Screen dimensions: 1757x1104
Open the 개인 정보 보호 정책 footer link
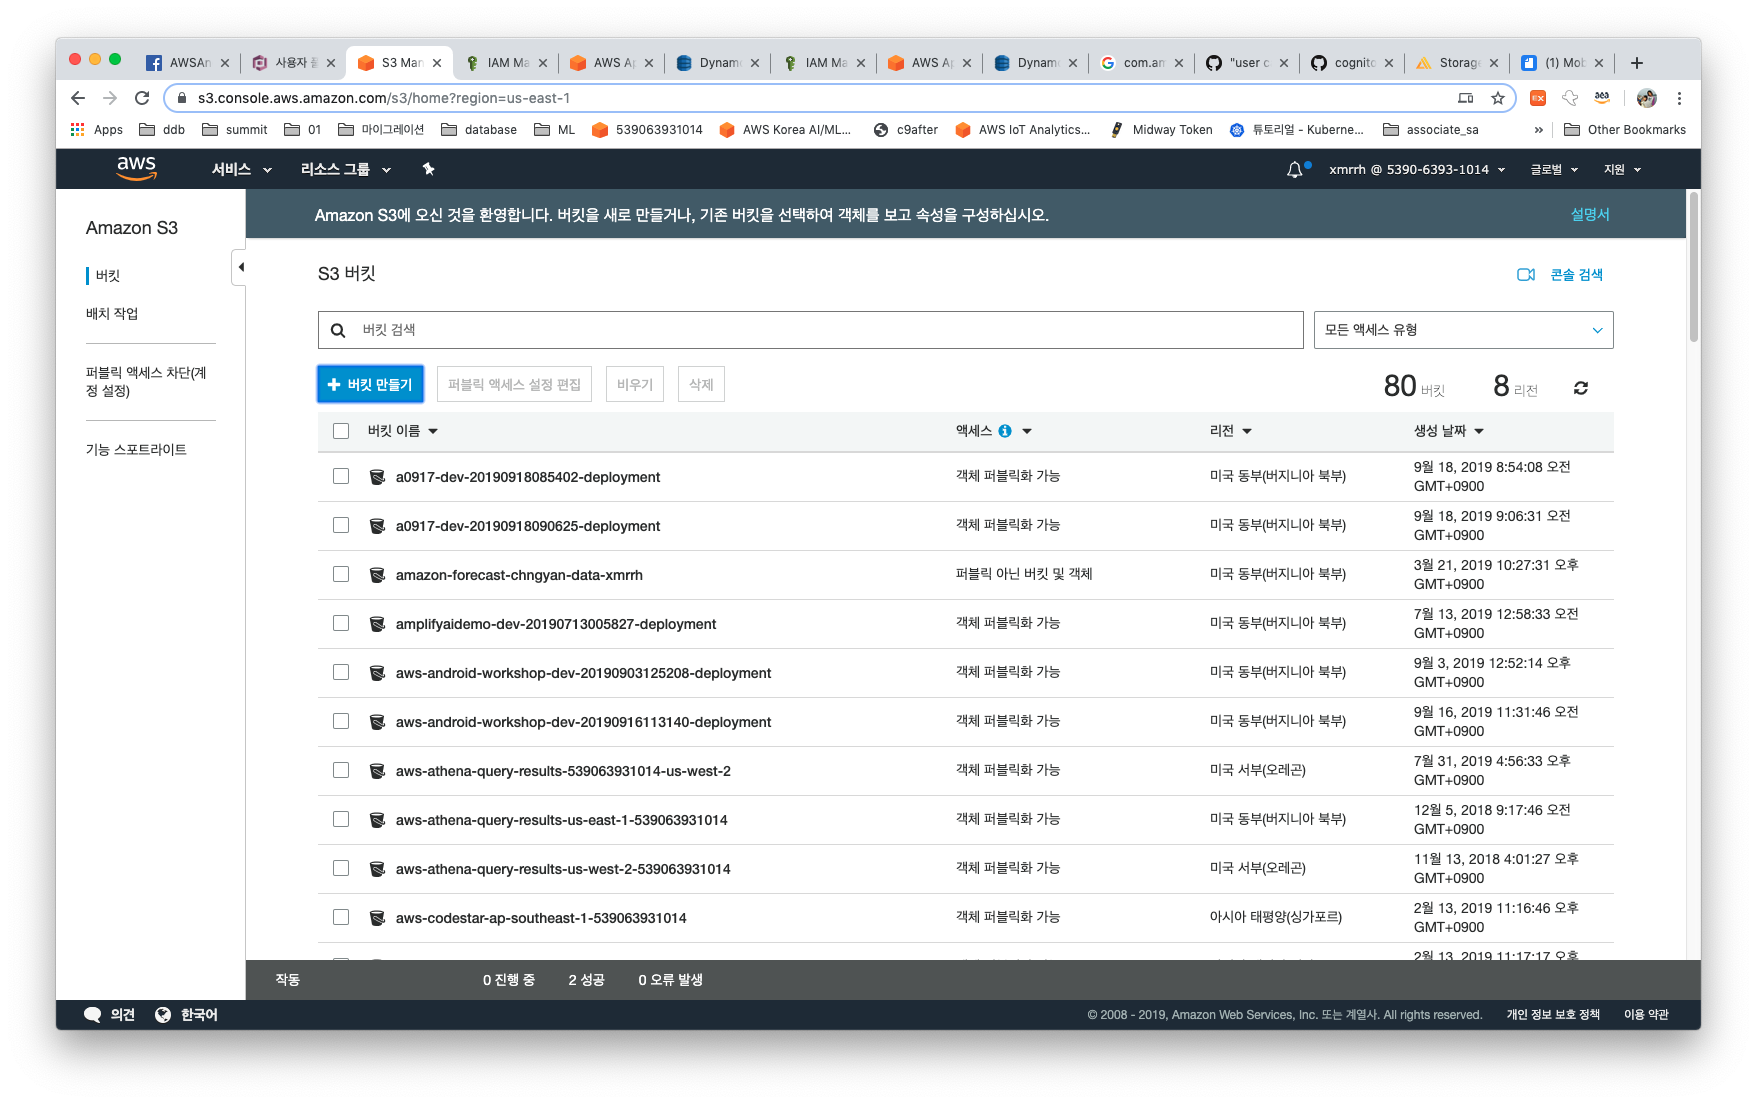click(1553, 1015)
